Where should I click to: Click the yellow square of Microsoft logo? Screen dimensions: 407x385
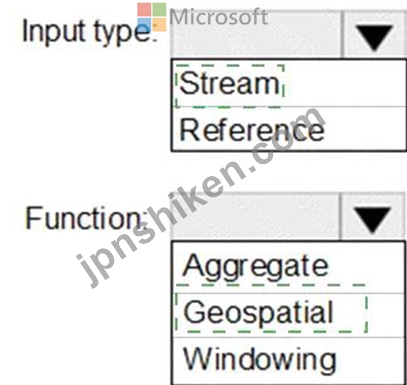tap(159, 25)
